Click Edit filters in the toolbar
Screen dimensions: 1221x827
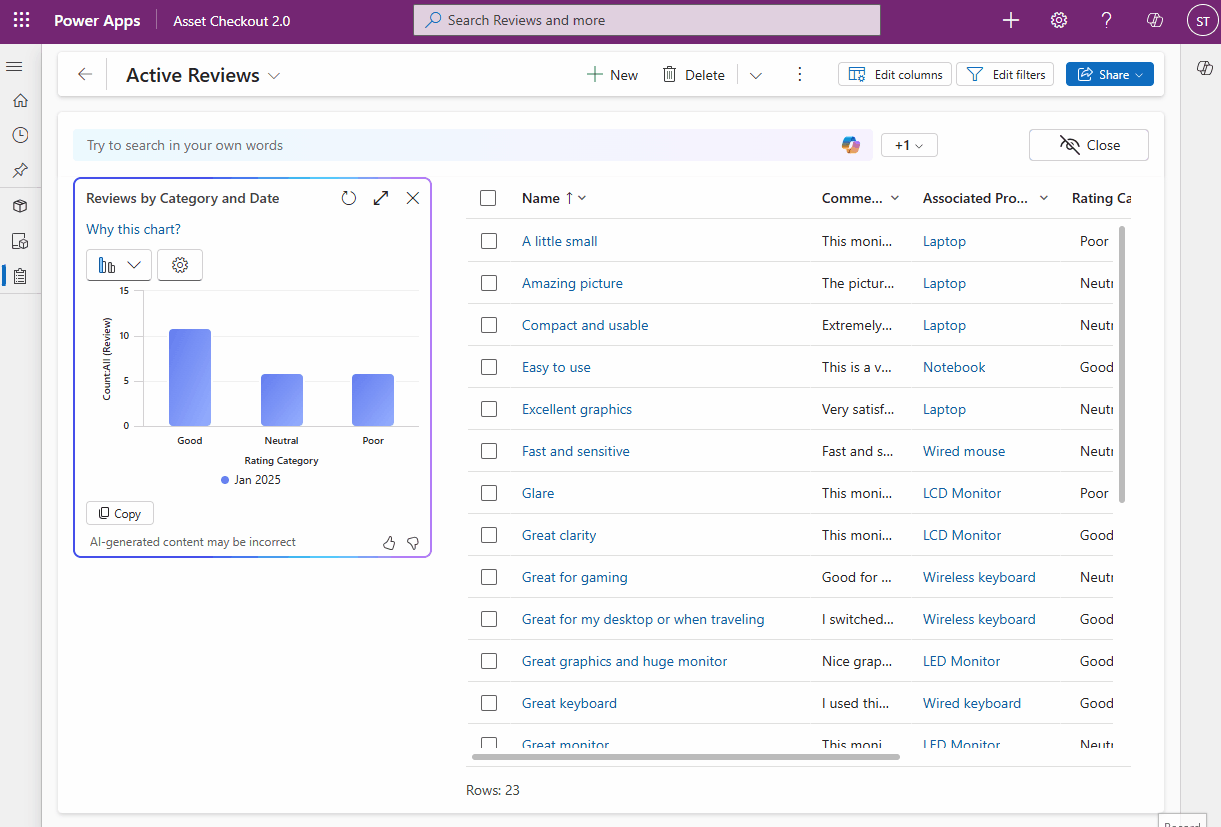[x=1004, y=73]
